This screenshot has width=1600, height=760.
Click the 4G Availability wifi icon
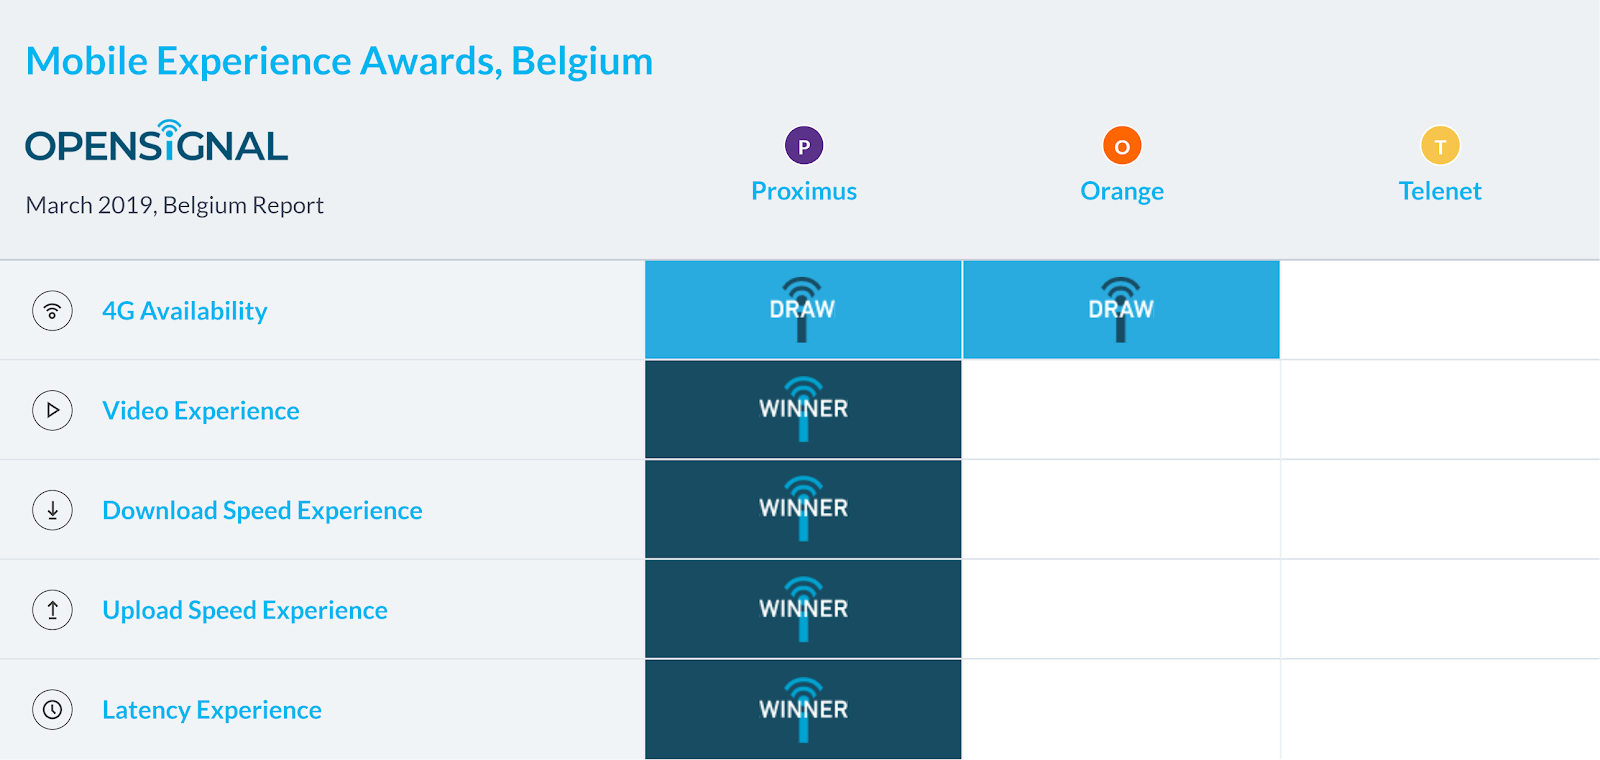pos(52,311)
